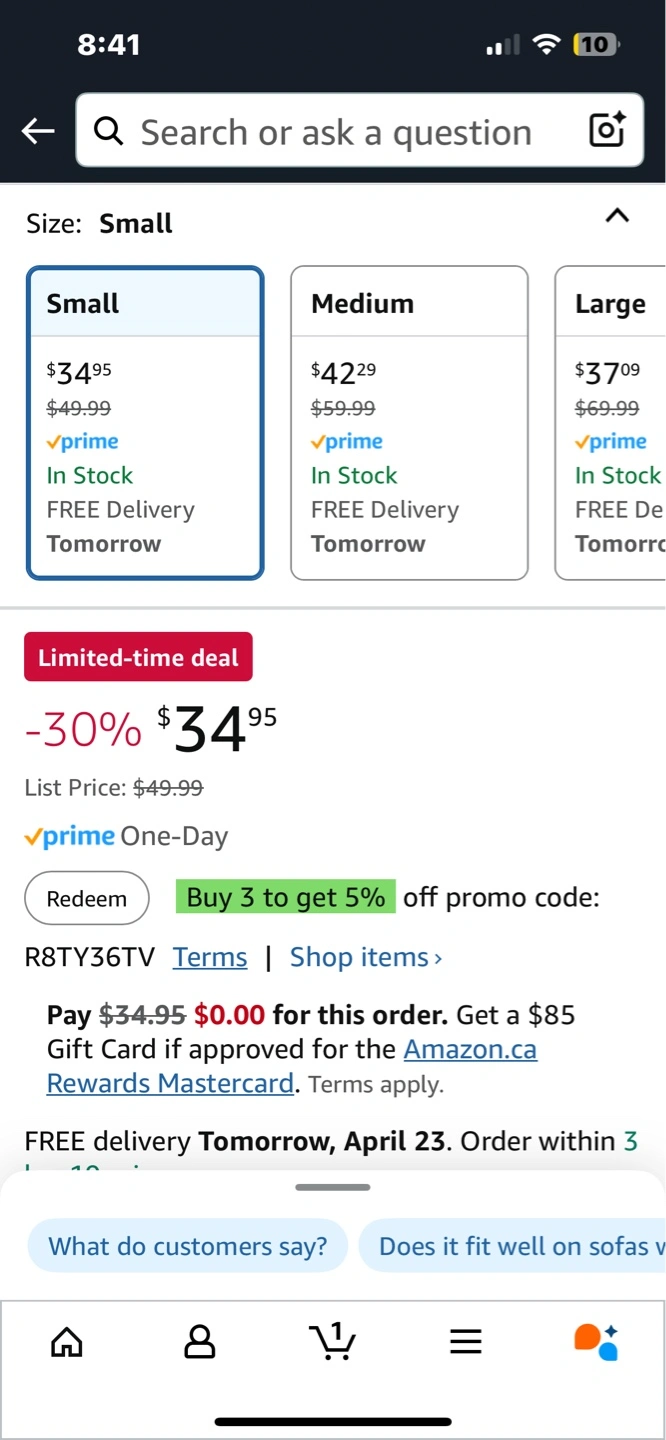
Task: Expand the bottom sheet drag handle
Action: point(333,1187)
